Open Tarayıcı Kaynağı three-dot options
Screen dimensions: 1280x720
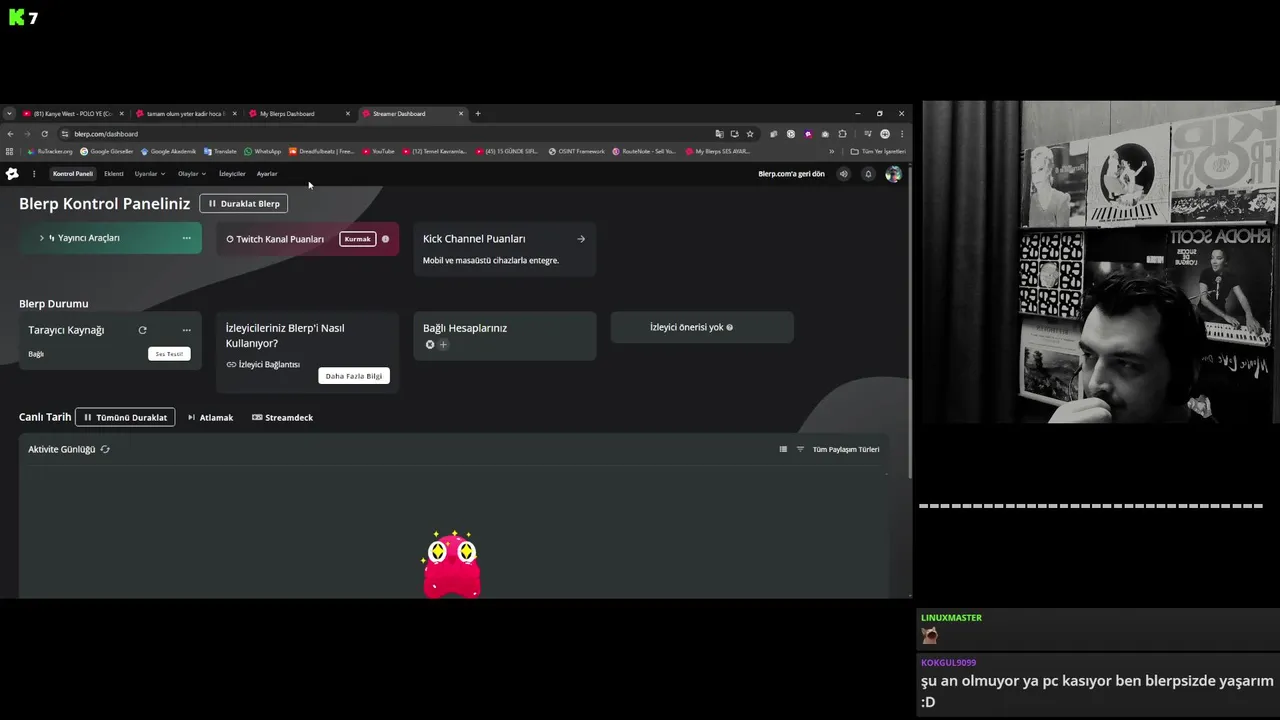coord(186,330)
